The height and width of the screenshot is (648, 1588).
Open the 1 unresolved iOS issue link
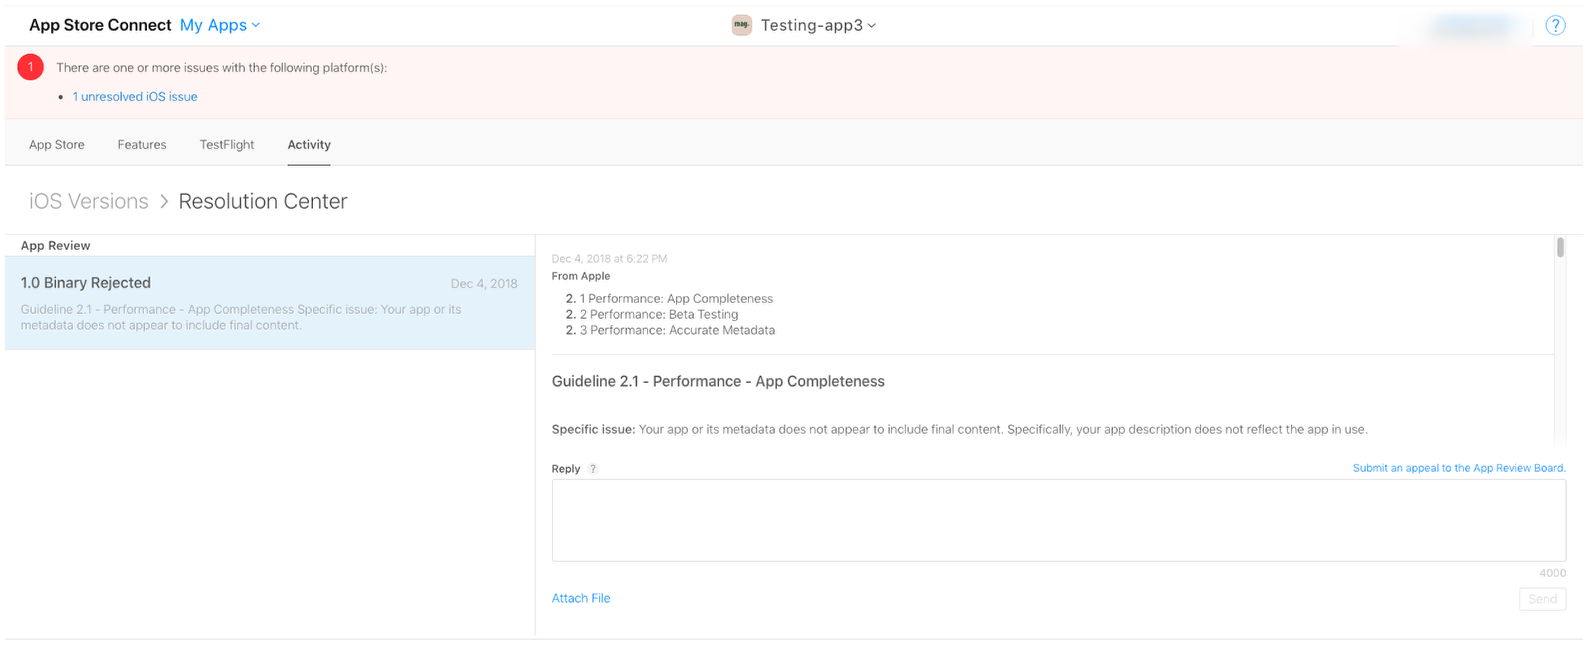click(x=135, y=97)
